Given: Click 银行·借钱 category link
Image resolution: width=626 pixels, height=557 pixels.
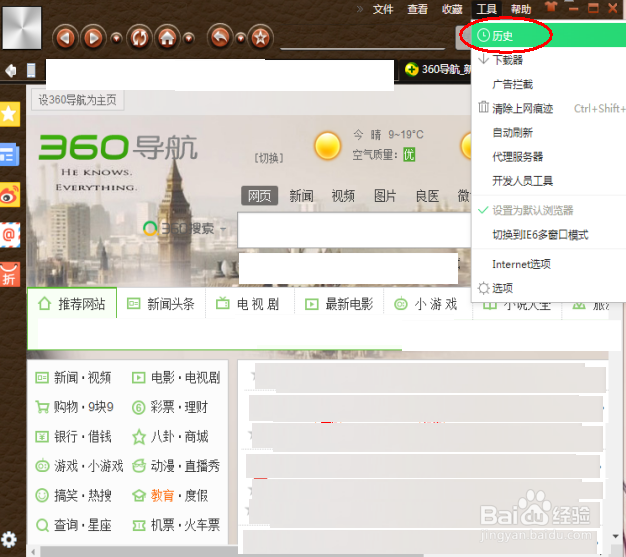Looking at the screenshot, I should (x=73, y=436).
